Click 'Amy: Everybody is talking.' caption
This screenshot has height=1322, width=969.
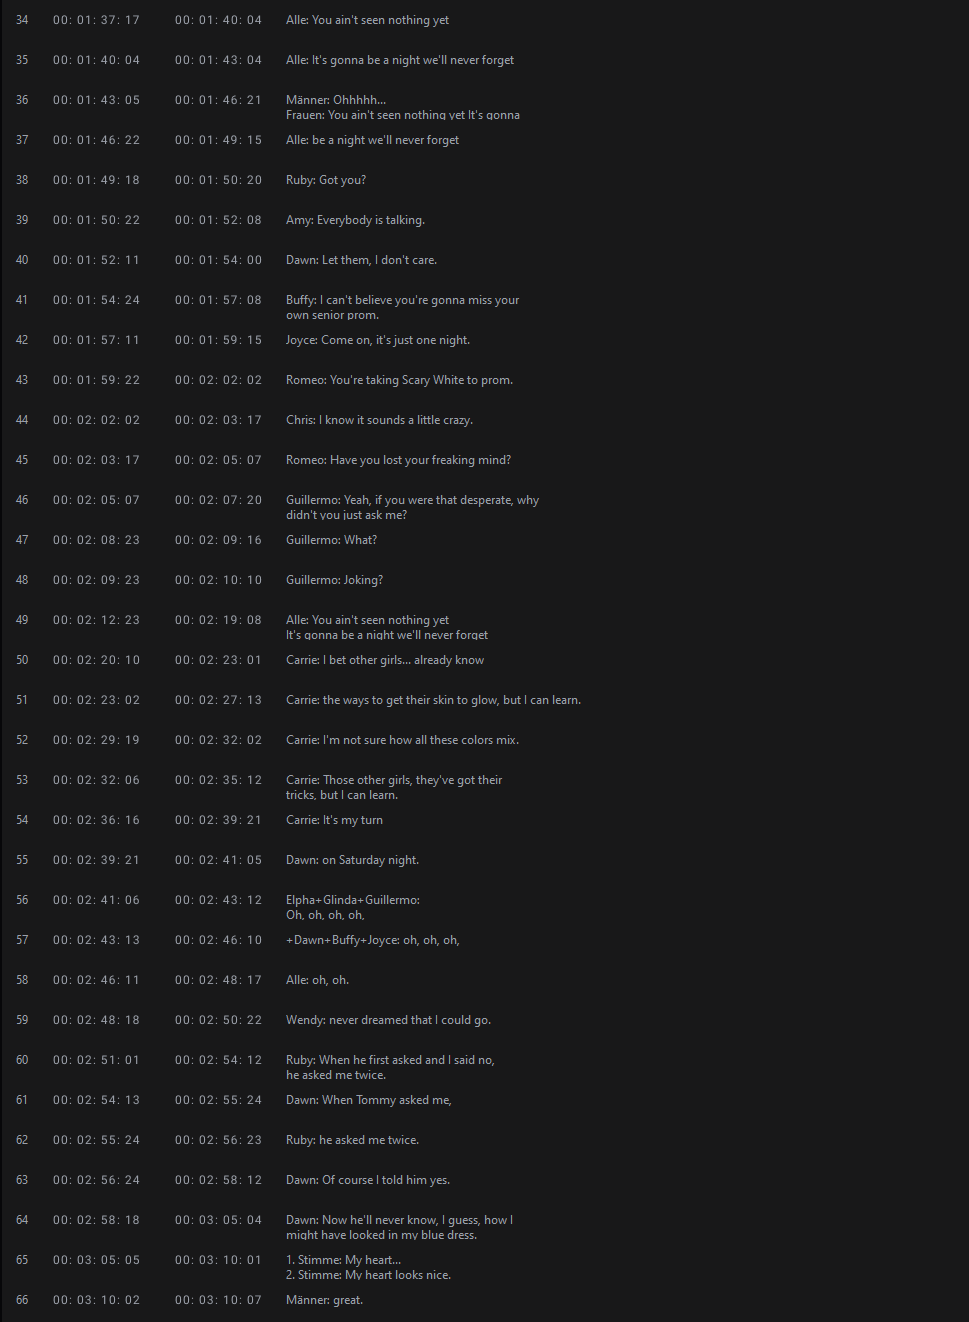pos(355,220)
